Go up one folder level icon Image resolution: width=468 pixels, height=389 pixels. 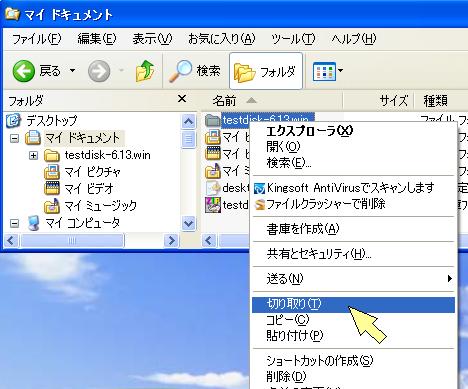[145, 71]
